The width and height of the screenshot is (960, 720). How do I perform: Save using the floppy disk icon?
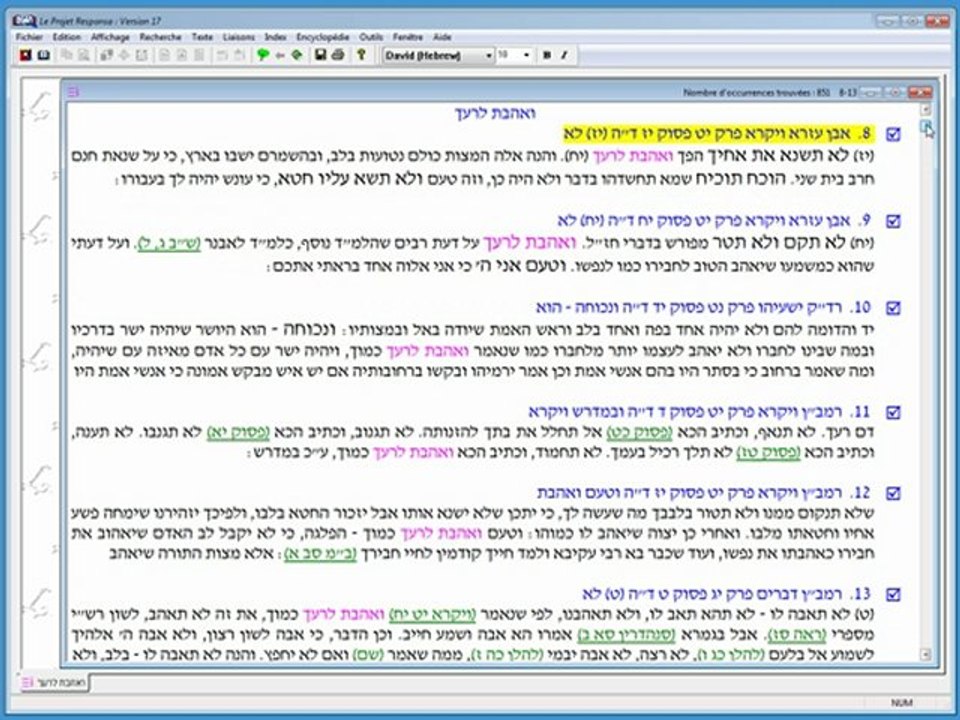pyautogui.click(x=320, y=55)
